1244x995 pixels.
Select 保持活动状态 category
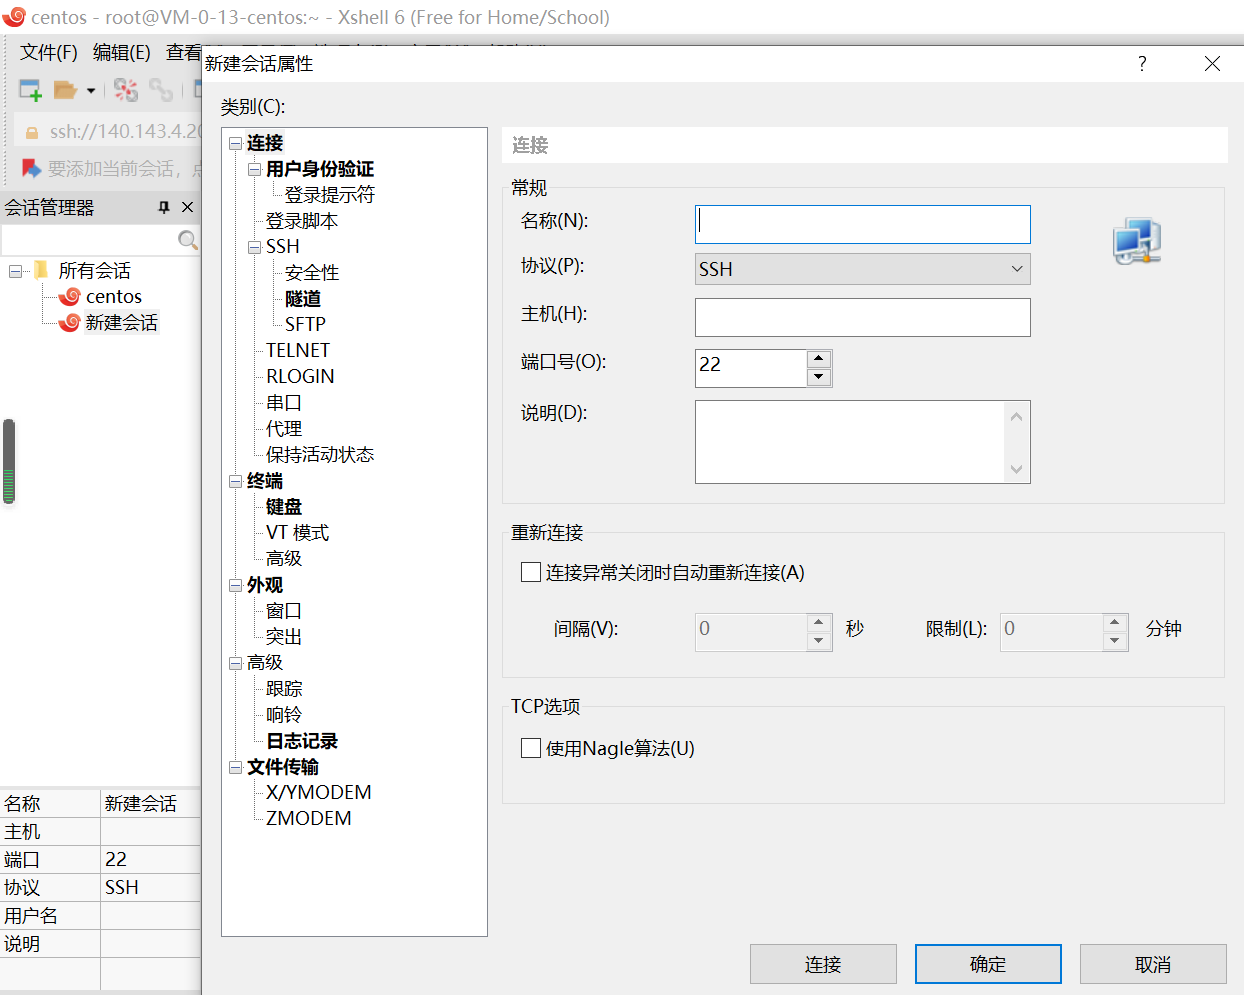[x=319, y=455]
